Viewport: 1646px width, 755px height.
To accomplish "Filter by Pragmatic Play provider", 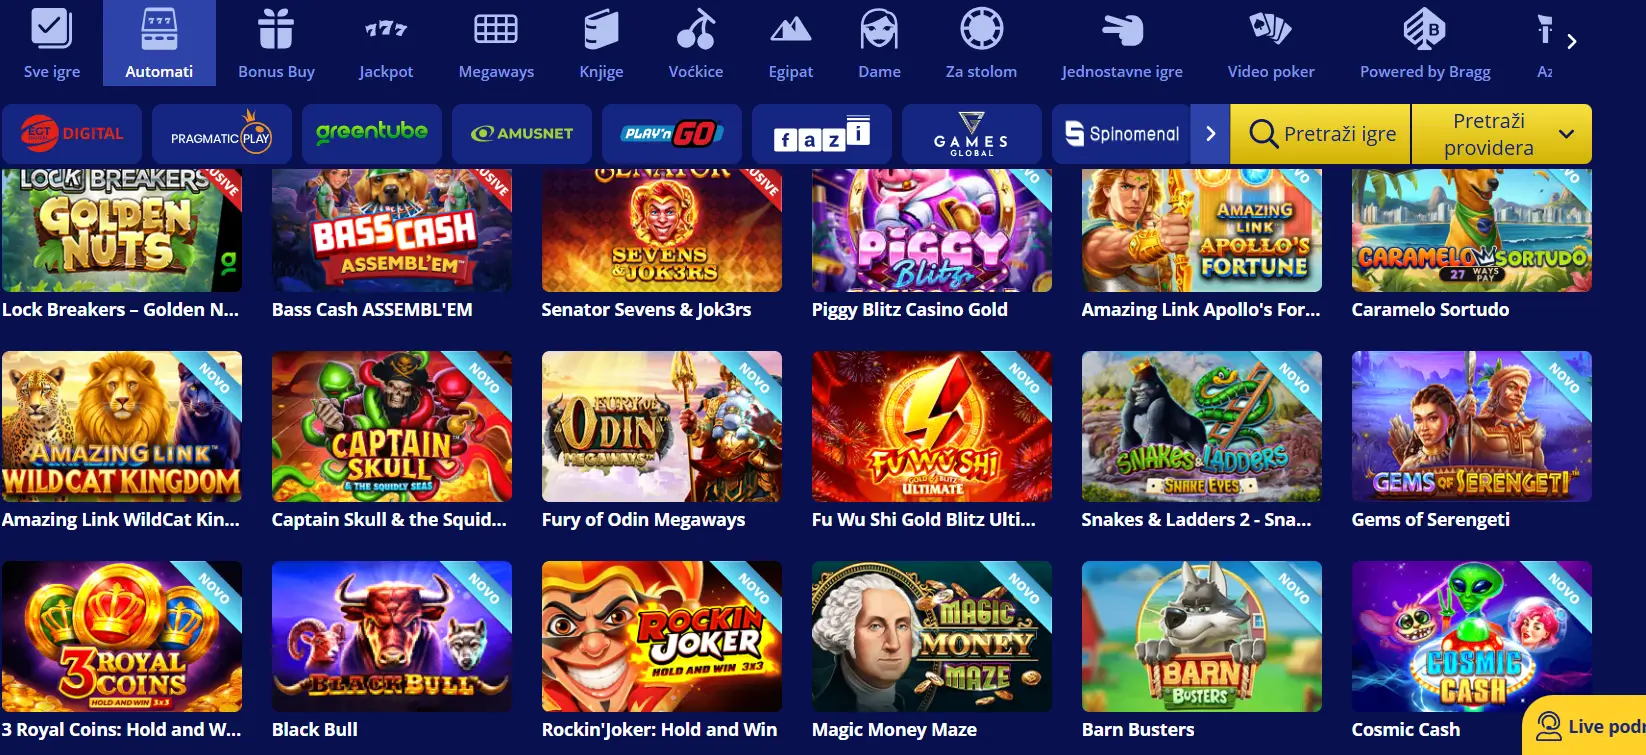I will tap(222, 134).
